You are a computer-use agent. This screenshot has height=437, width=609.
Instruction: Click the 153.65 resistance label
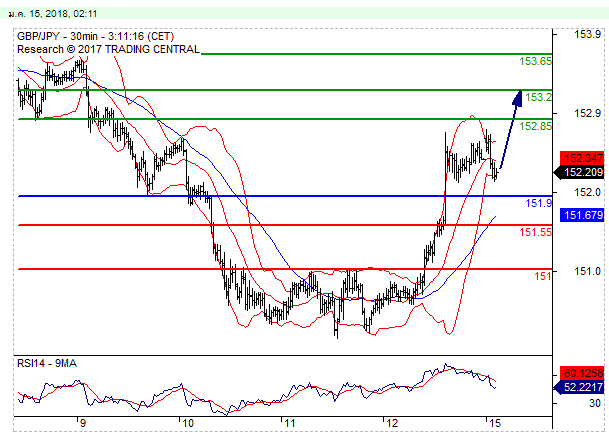pyautogui.click(x=535, y=61)
